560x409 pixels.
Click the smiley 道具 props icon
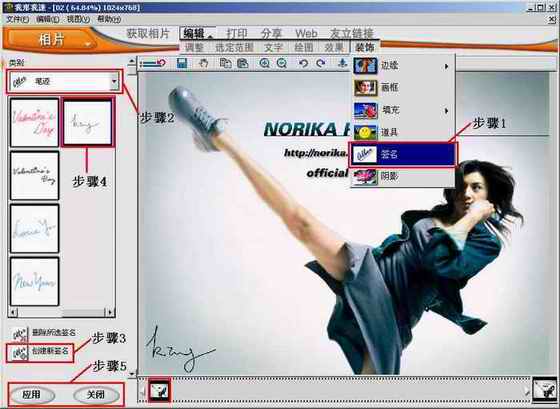tap(365, 133)
